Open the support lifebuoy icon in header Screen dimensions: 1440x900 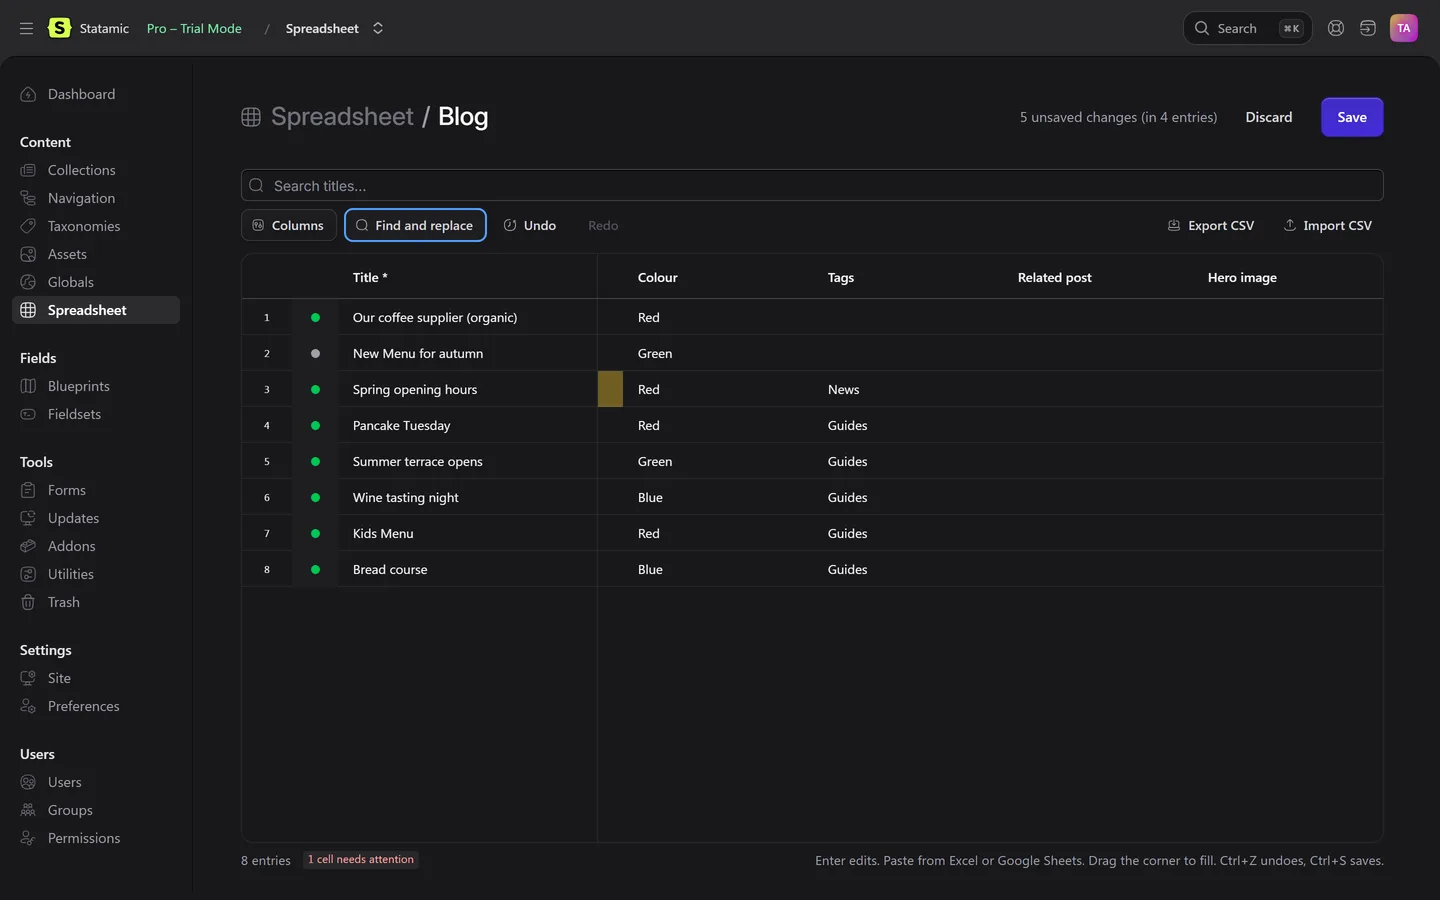[x=1336, y=28]
